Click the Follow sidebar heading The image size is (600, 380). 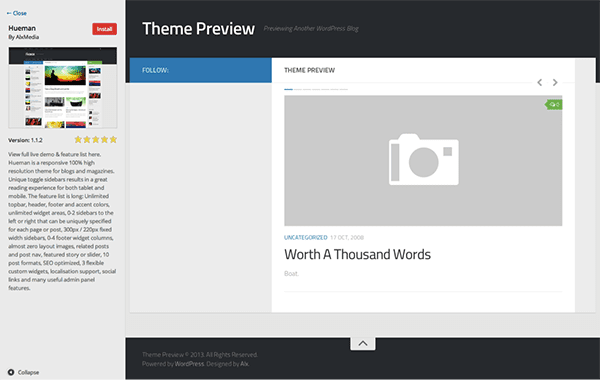(155, 70)
